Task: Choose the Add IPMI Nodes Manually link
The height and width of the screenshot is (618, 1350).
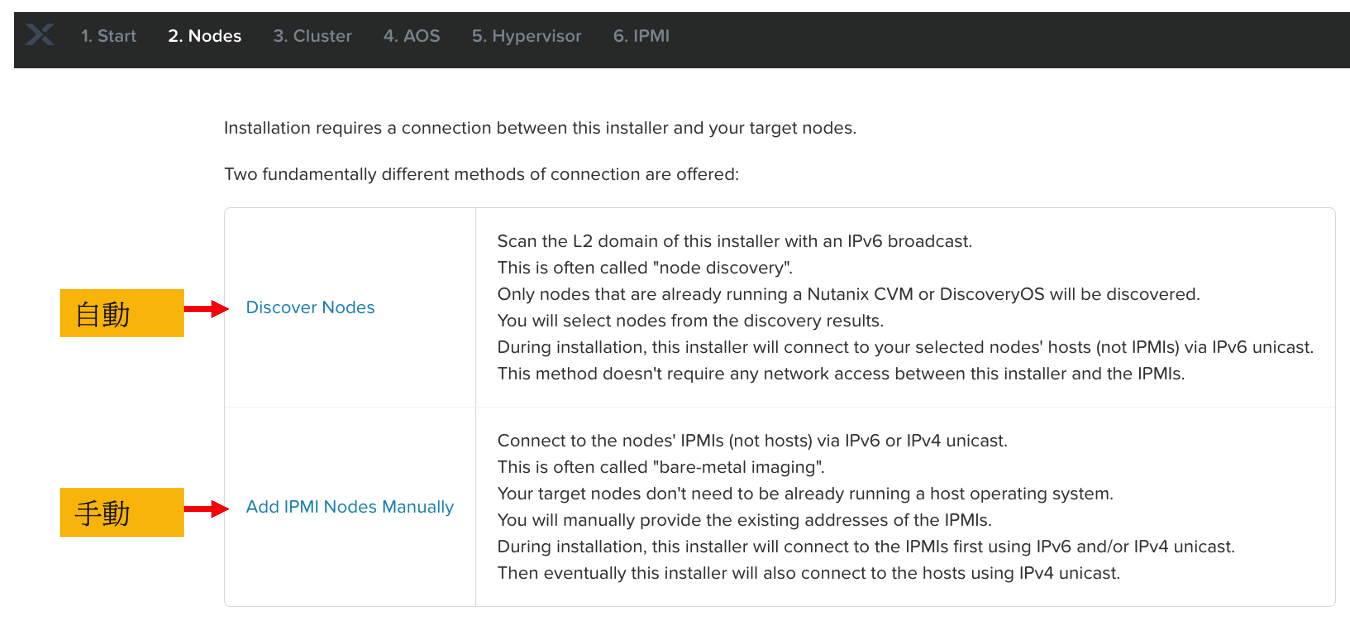Action: click(x=350, y=507)
